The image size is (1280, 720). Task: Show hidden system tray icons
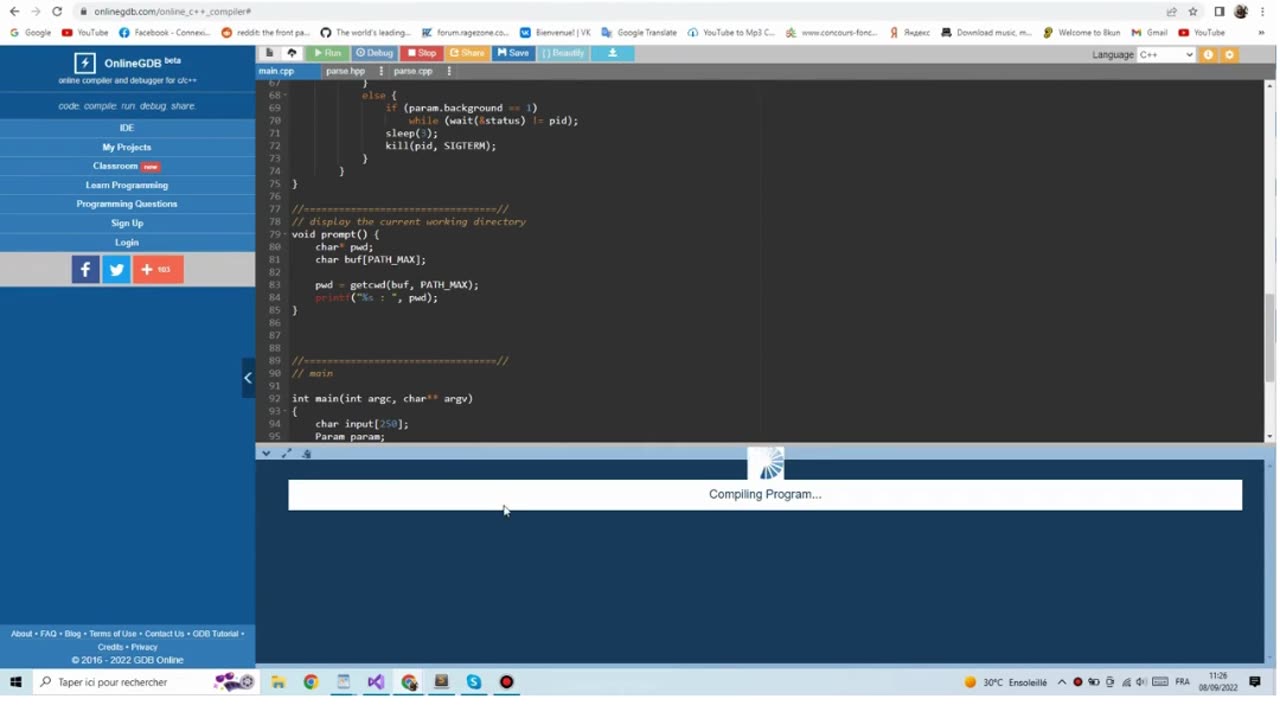pos(1061,682)
